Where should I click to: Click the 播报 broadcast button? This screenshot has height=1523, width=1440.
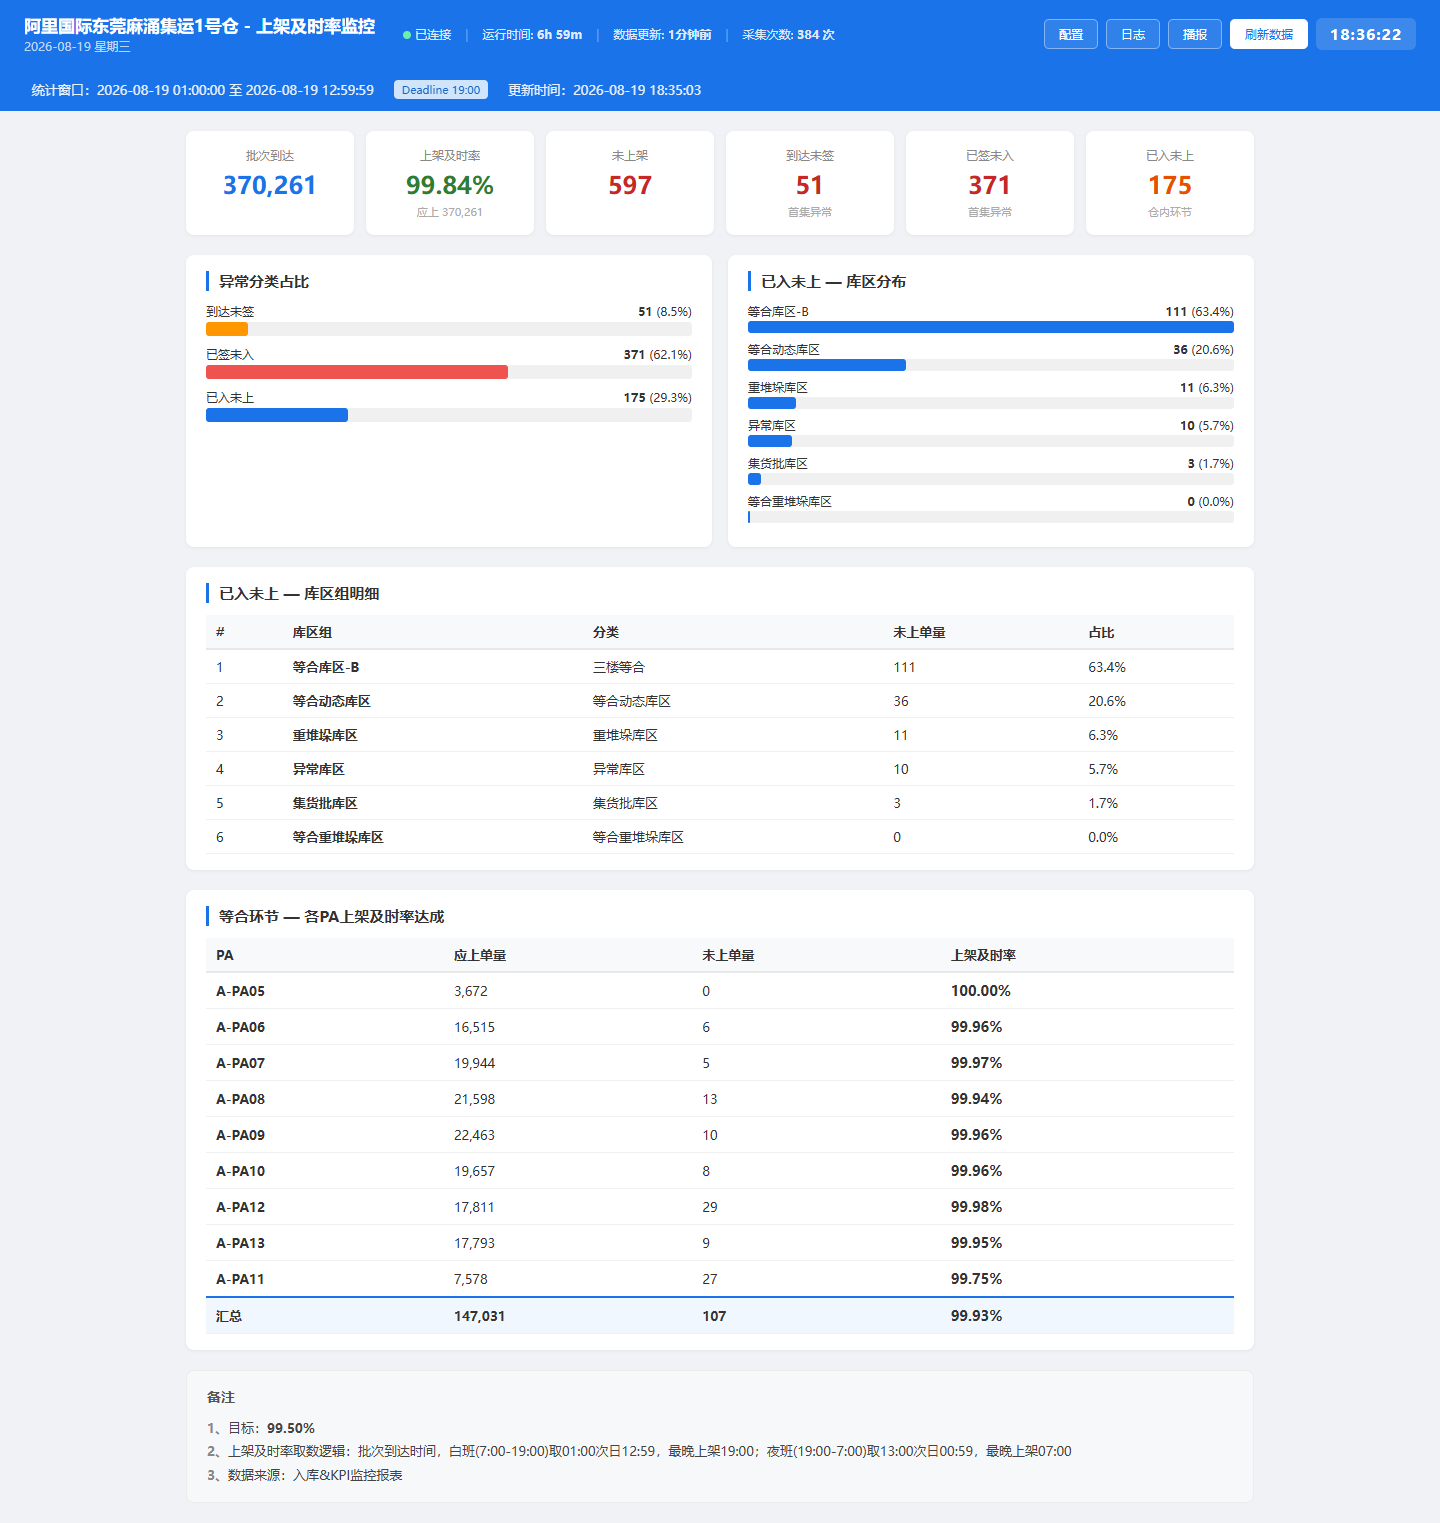pyautogui.click(x=1195, y=34)
